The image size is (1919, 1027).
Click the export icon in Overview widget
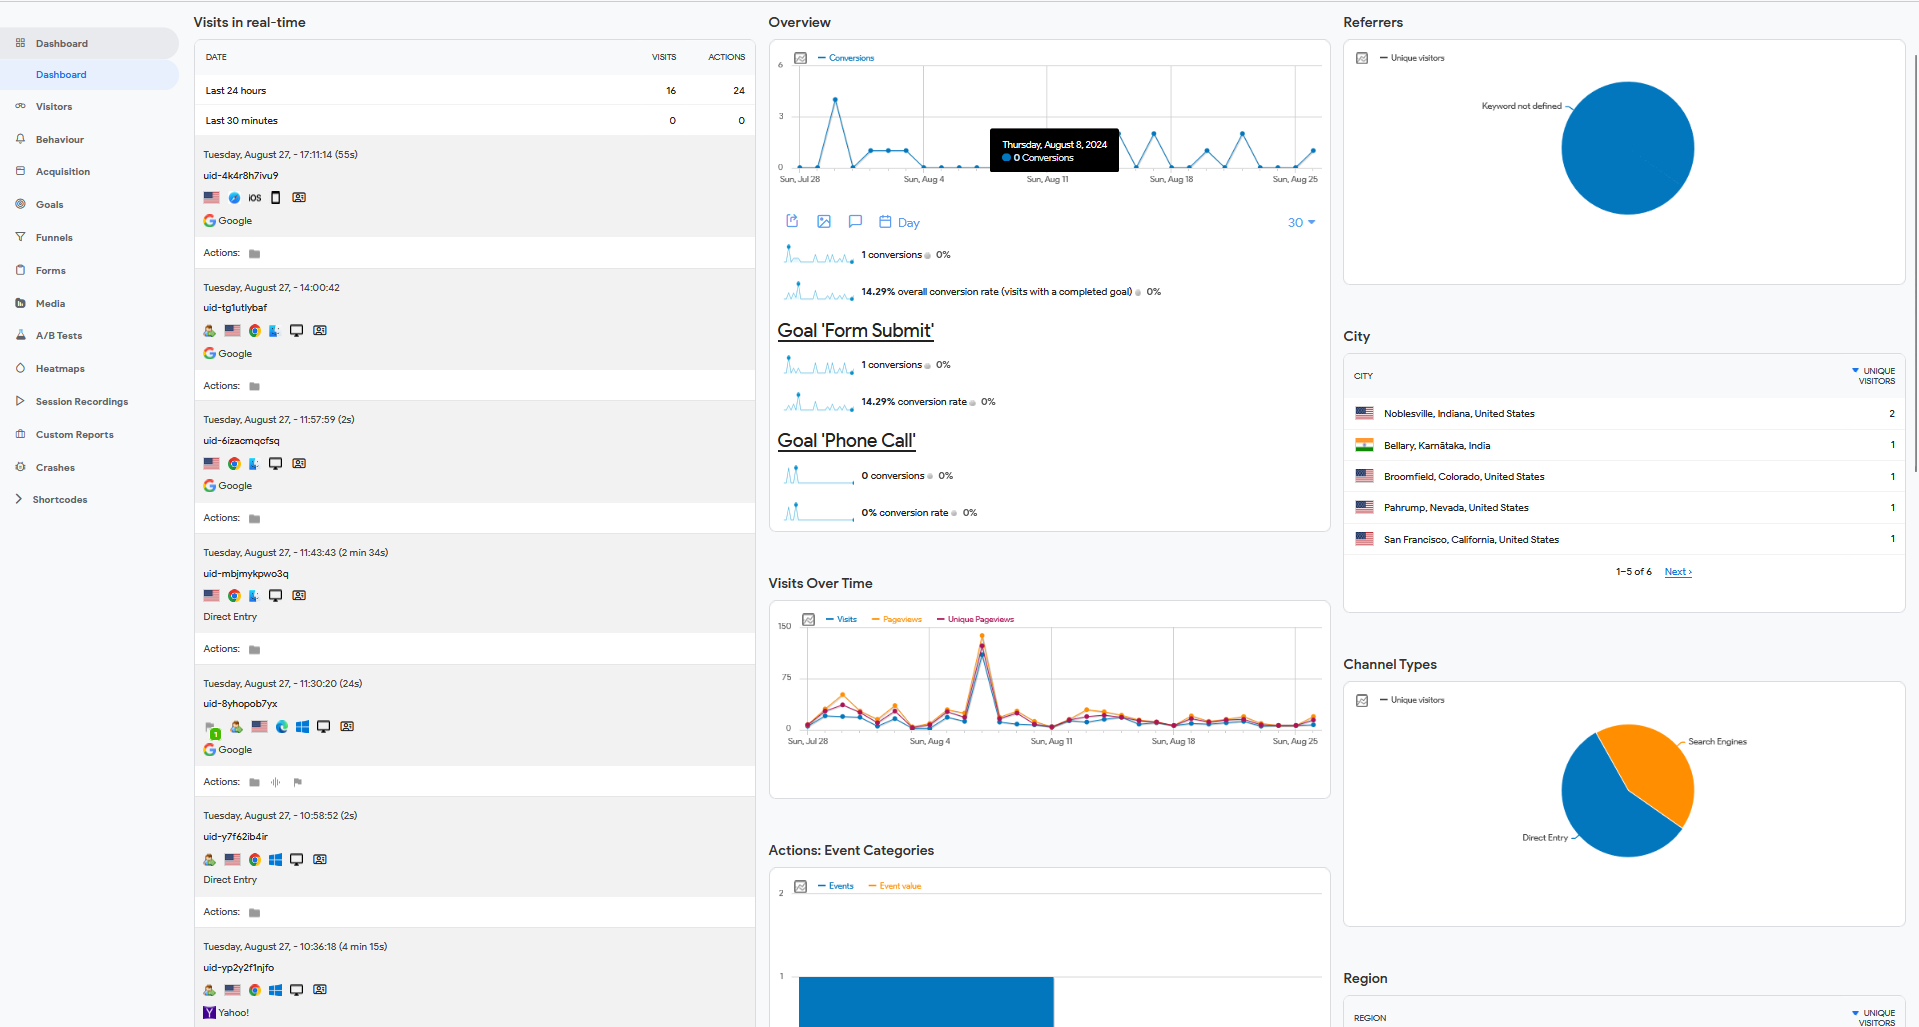click(x=792, y=221)
